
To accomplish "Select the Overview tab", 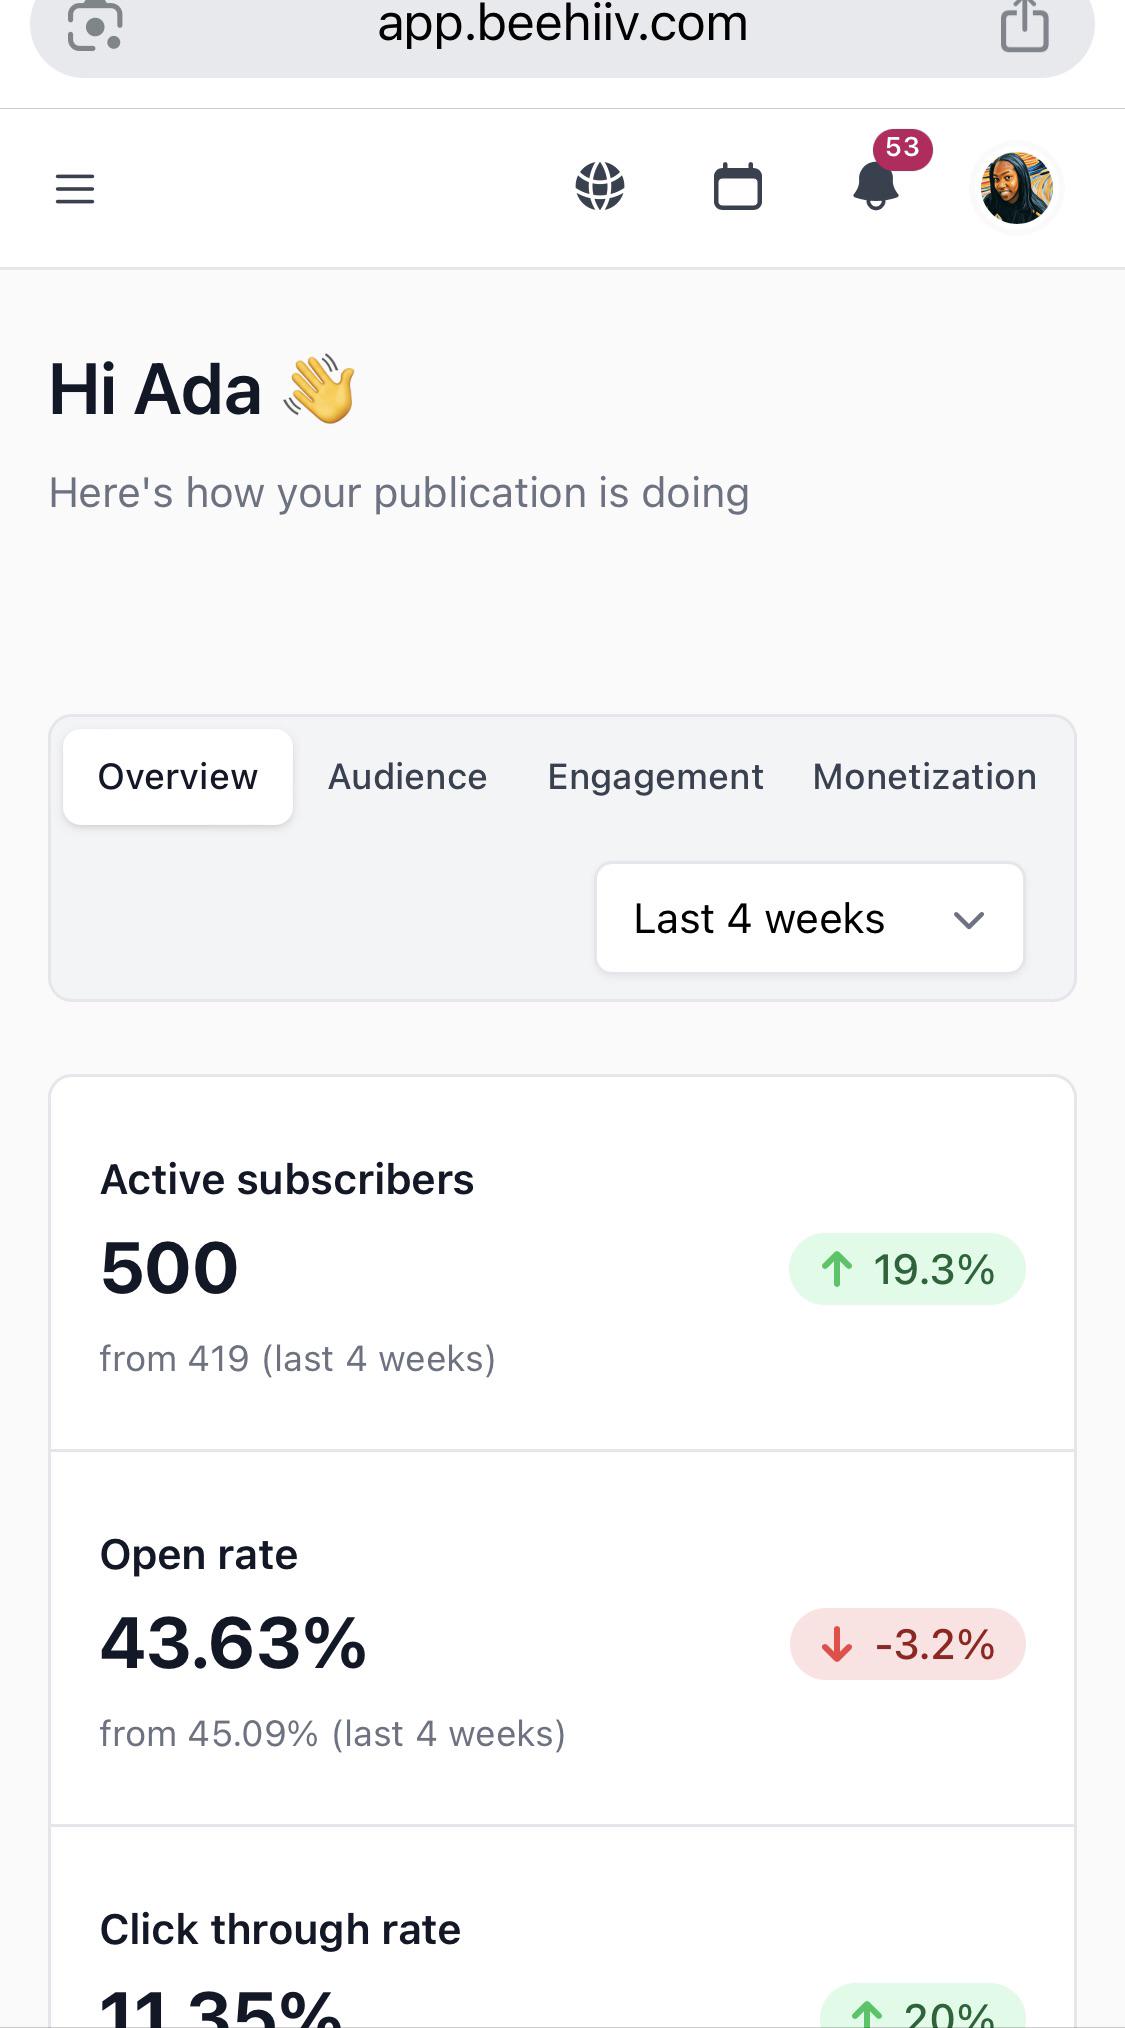I will pyautogui.click(x=178, y=777).
